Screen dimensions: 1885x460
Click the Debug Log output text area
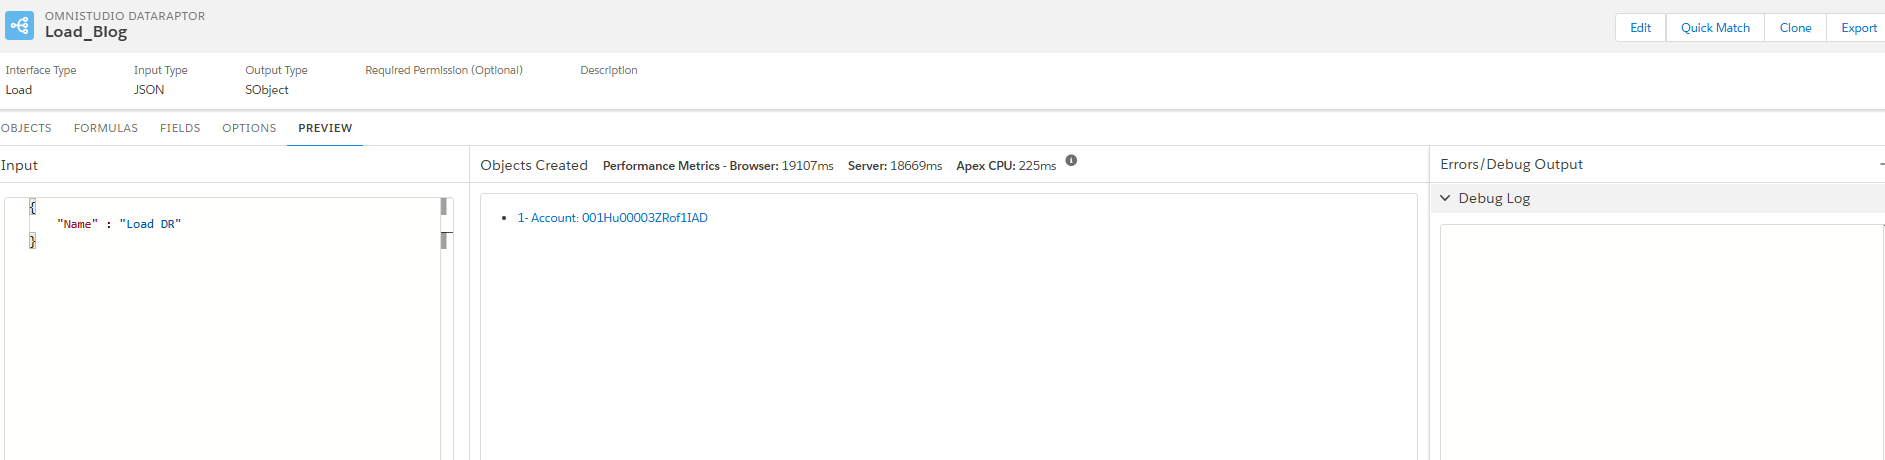(x=1660, y=340)
